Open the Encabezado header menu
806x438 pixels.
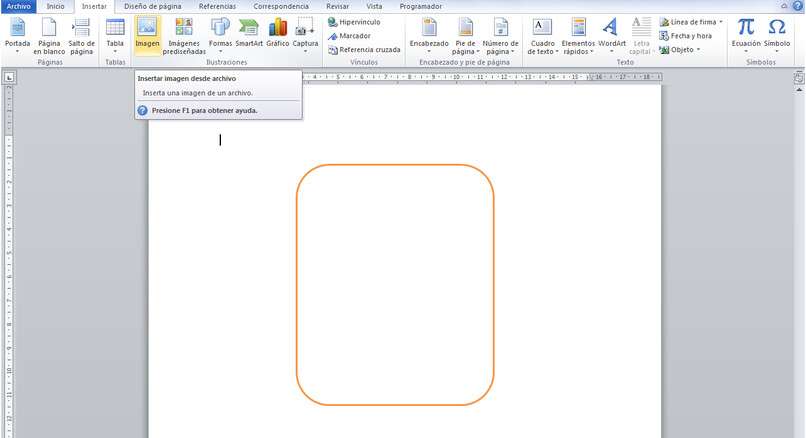429,35
